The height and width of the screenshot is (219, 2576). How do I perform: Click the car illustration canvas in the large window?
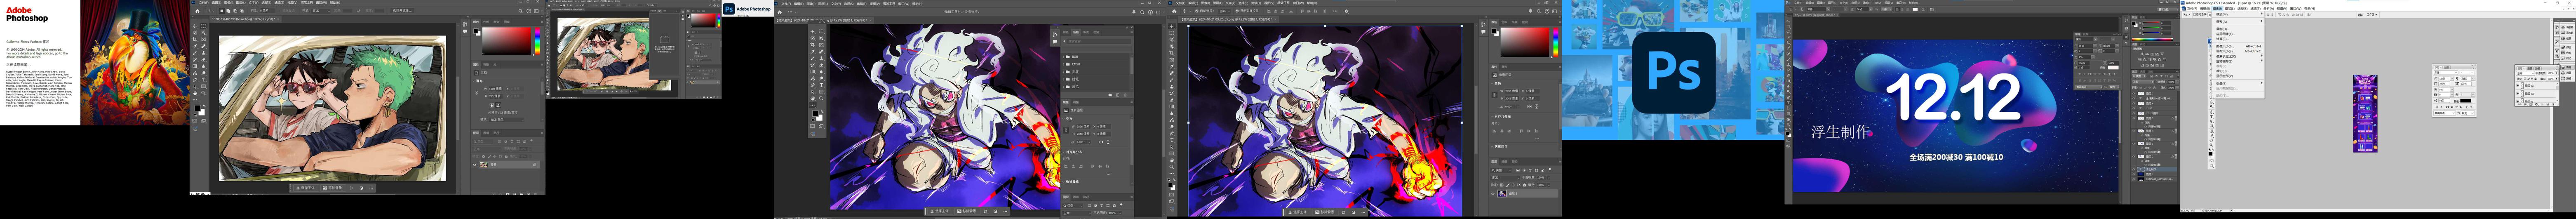[x=332, y=108]
